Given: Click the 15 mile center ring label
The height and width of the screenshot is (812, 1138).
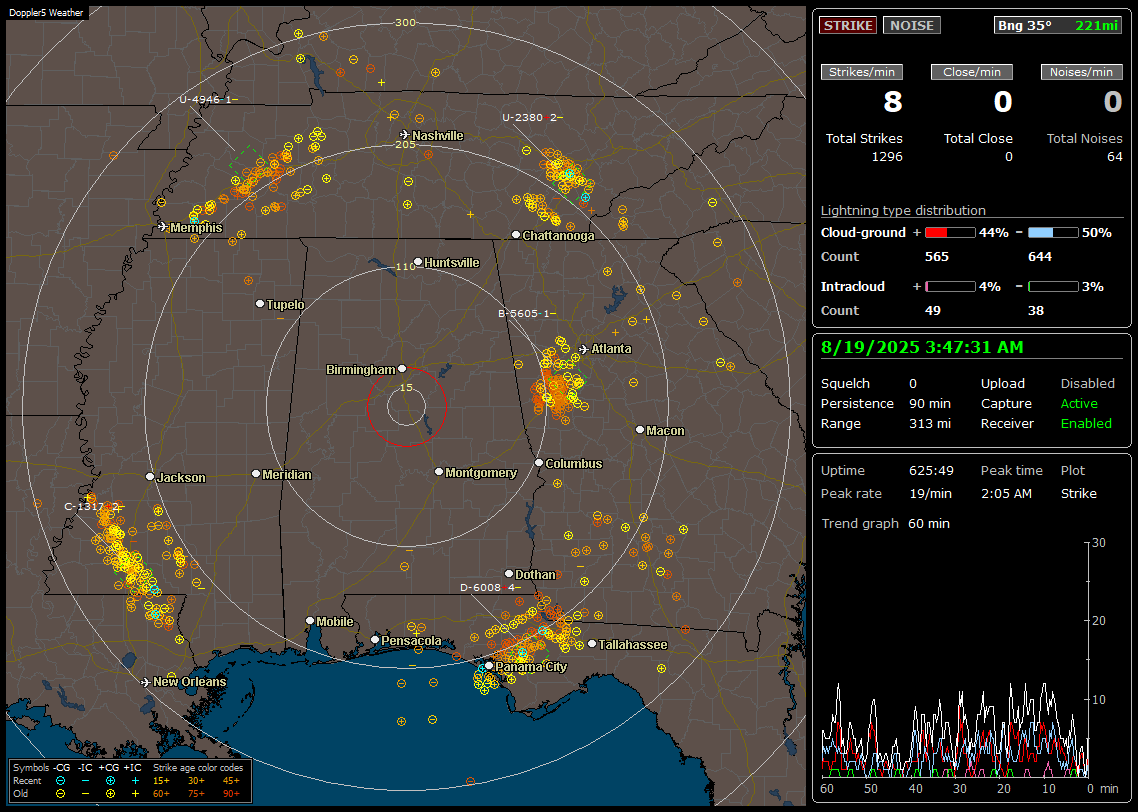Looking at the screenshot, I should 406,387.
